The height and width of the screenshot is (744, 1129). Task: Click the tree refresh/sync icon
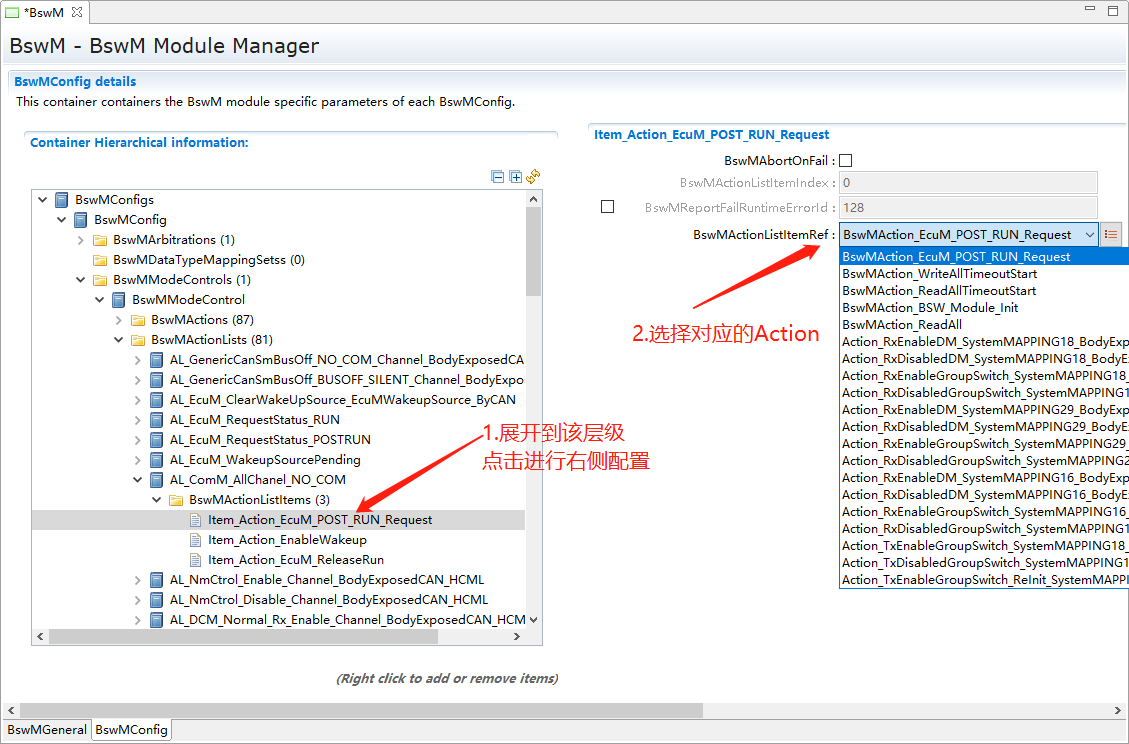534,177
